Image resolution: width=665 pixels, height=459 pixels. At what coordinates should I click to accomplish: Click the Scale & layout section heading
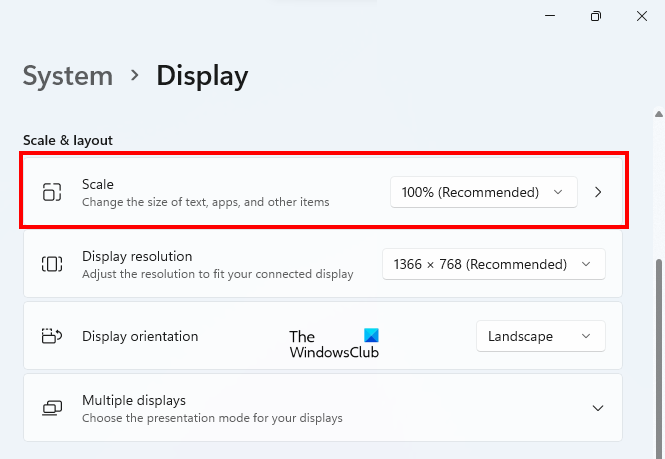[68, 140]
